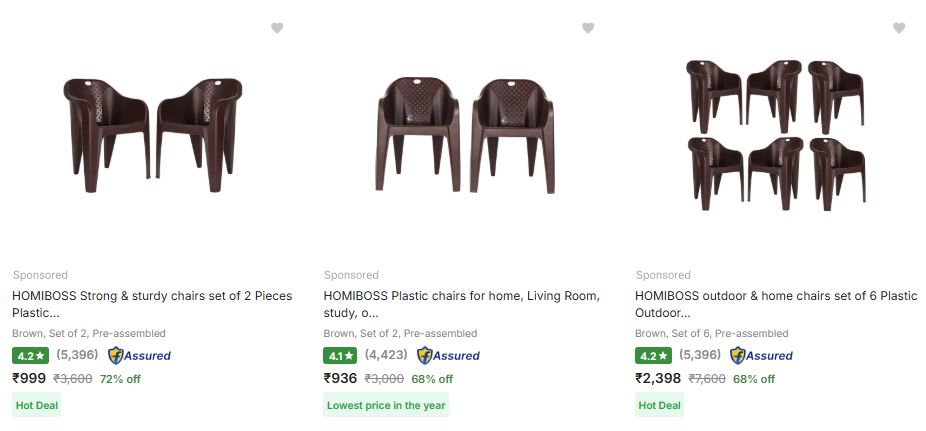Click the 4.2 star rating of first product
Viewport: 926px width, 431px height.
[x=30, y=355]
